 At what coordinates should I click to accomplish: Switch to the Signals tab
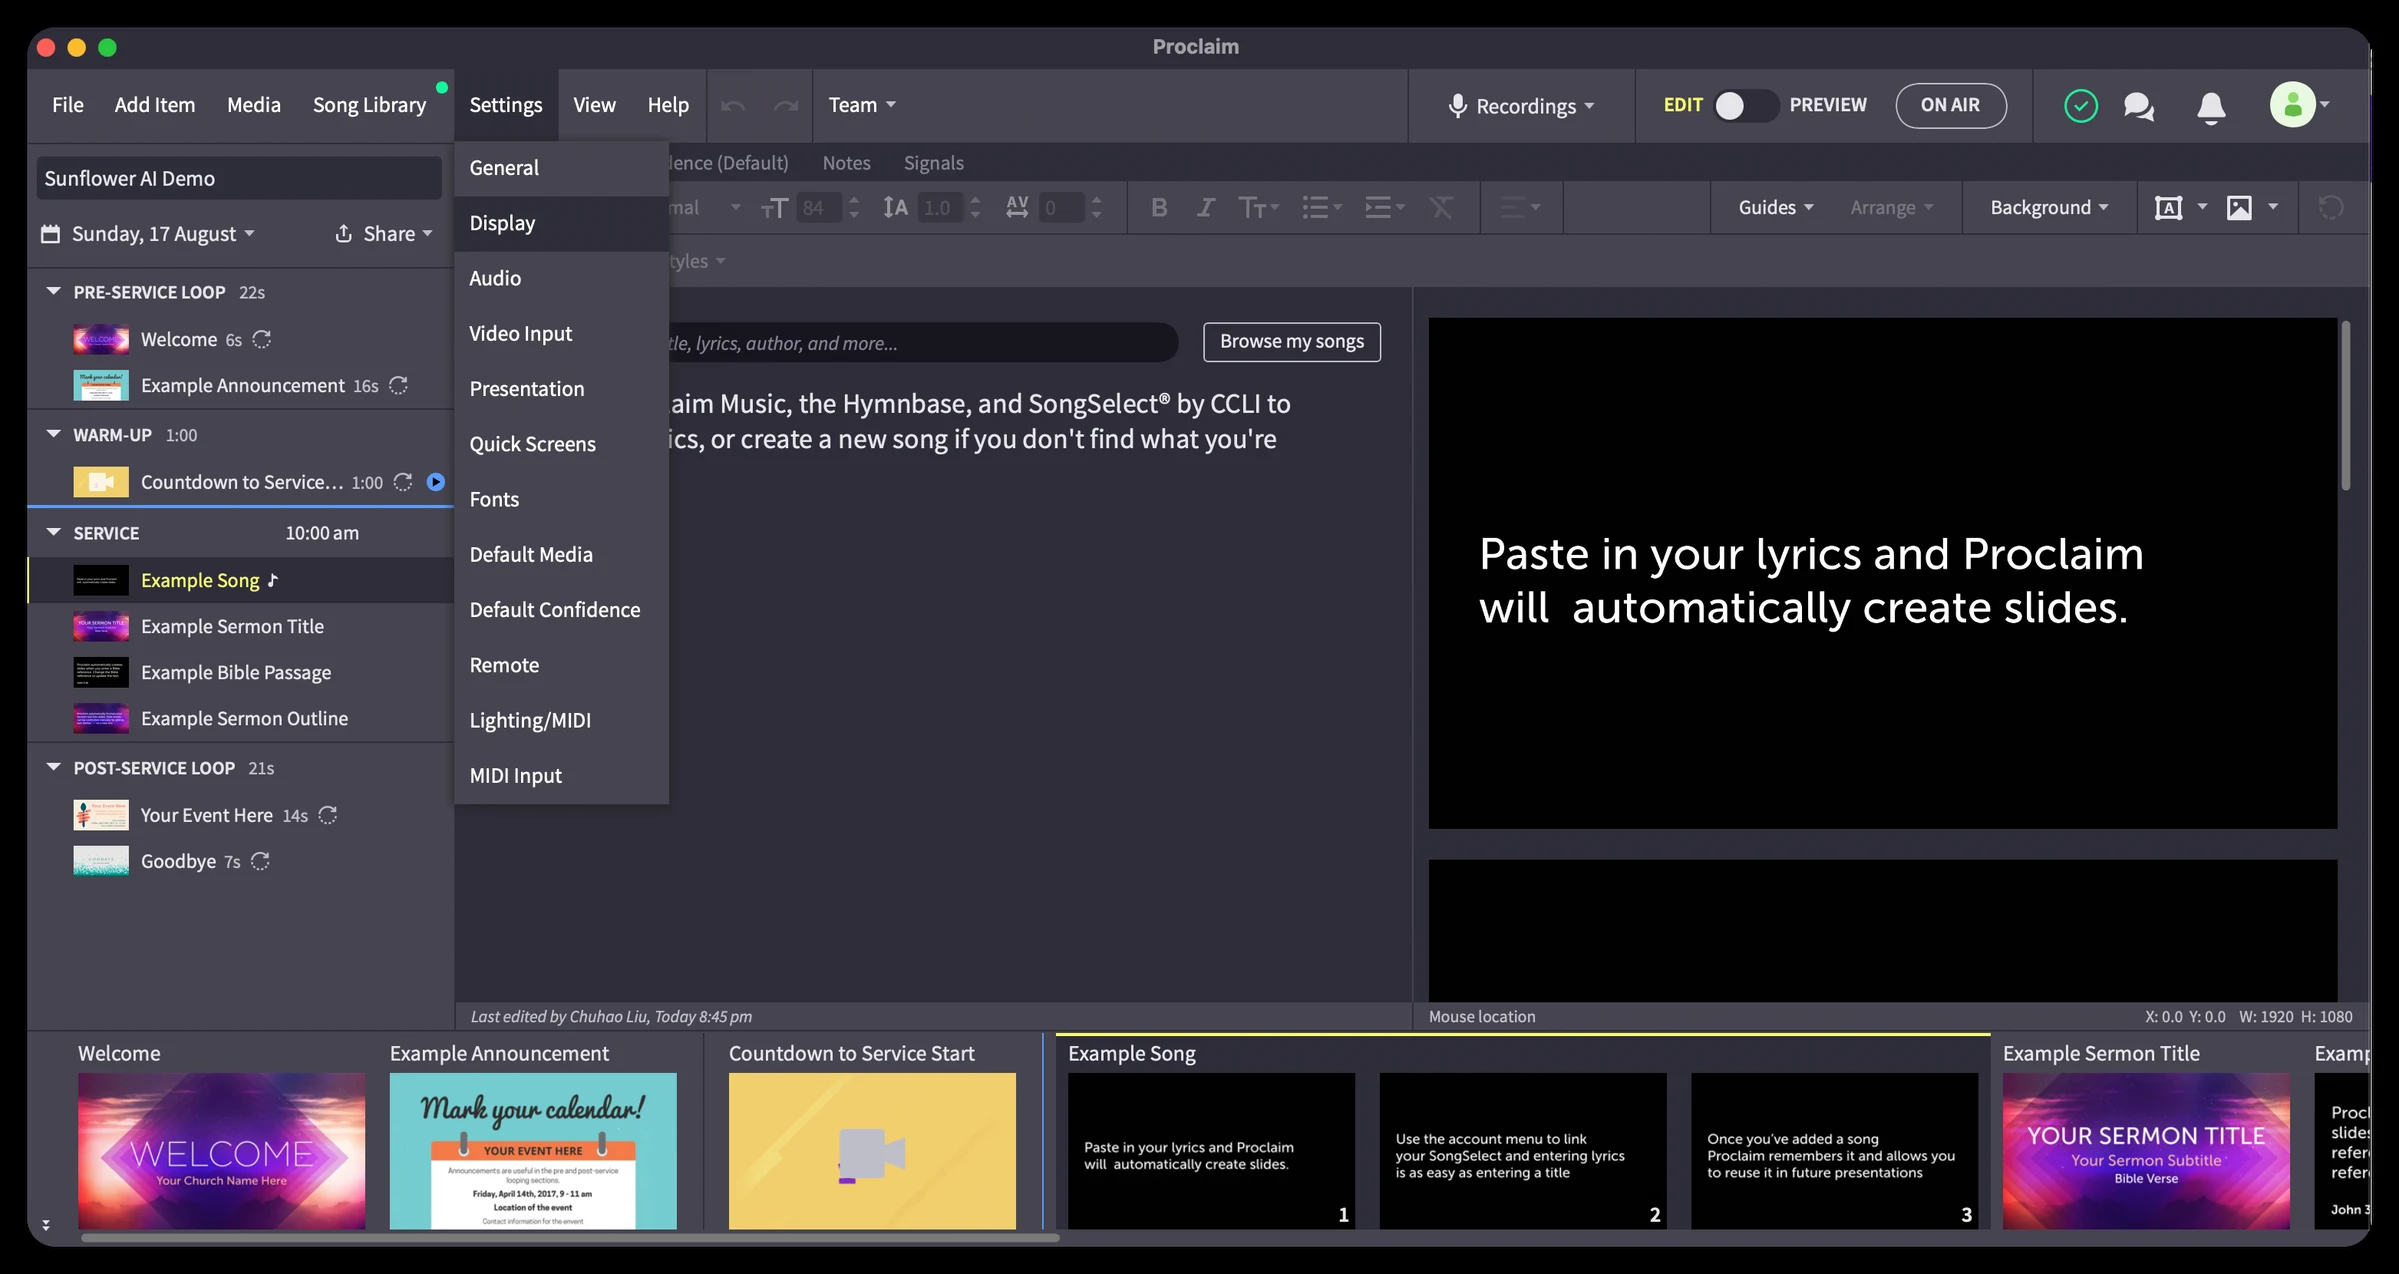pos(933,162)
